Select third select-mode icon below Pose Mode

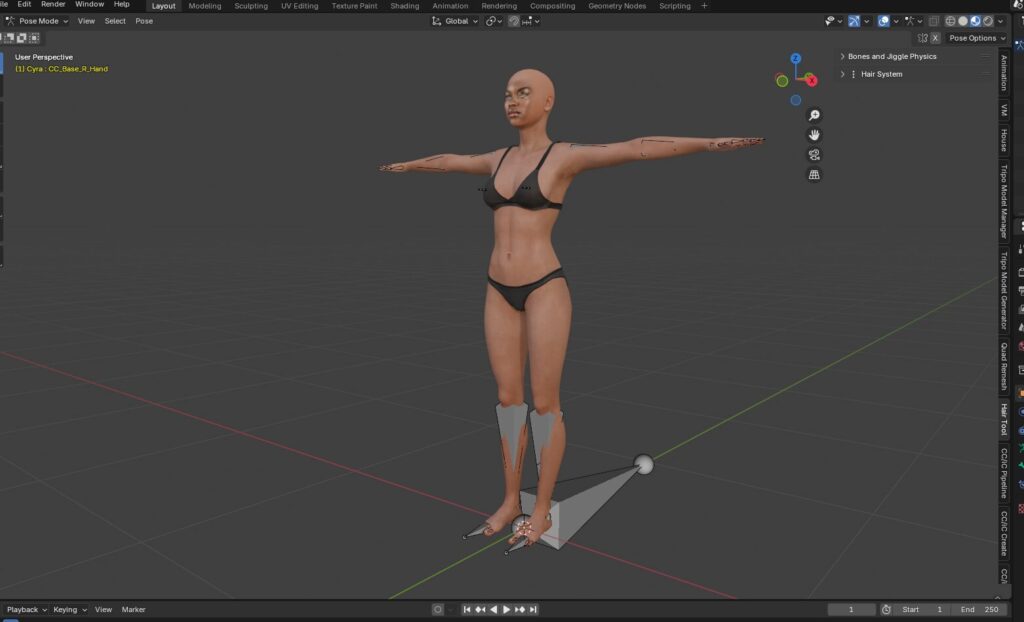coord(34,38)
